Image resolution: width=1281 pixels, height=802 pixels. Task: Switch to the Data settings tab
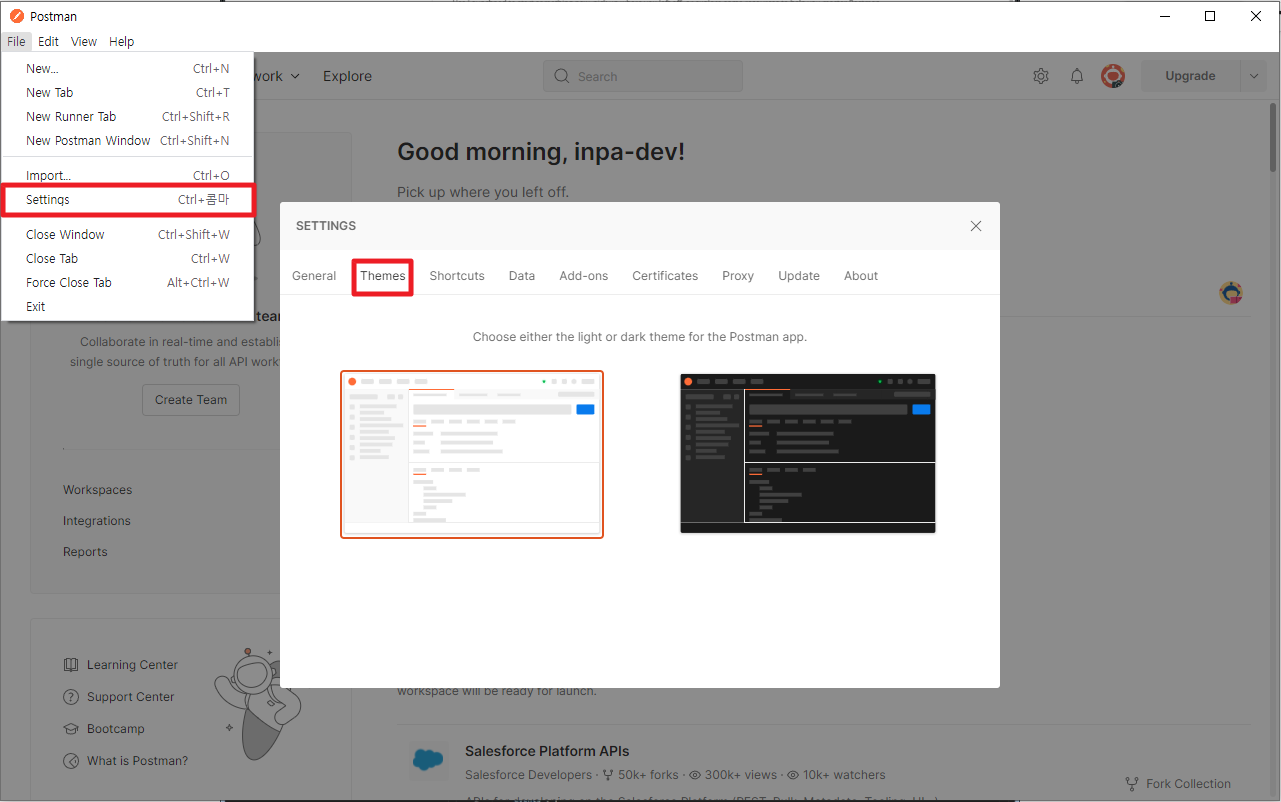tap(522, 276)
